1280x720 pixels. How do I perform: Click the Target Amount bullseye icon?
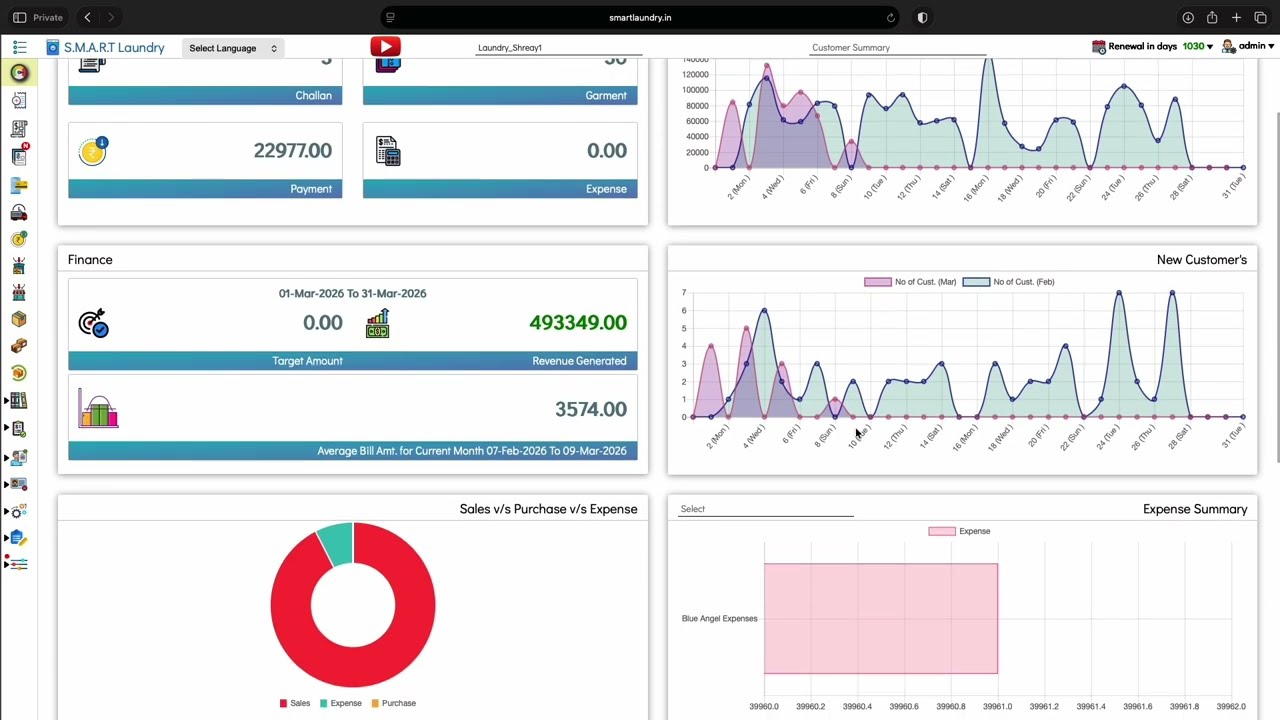click(93, 323)
